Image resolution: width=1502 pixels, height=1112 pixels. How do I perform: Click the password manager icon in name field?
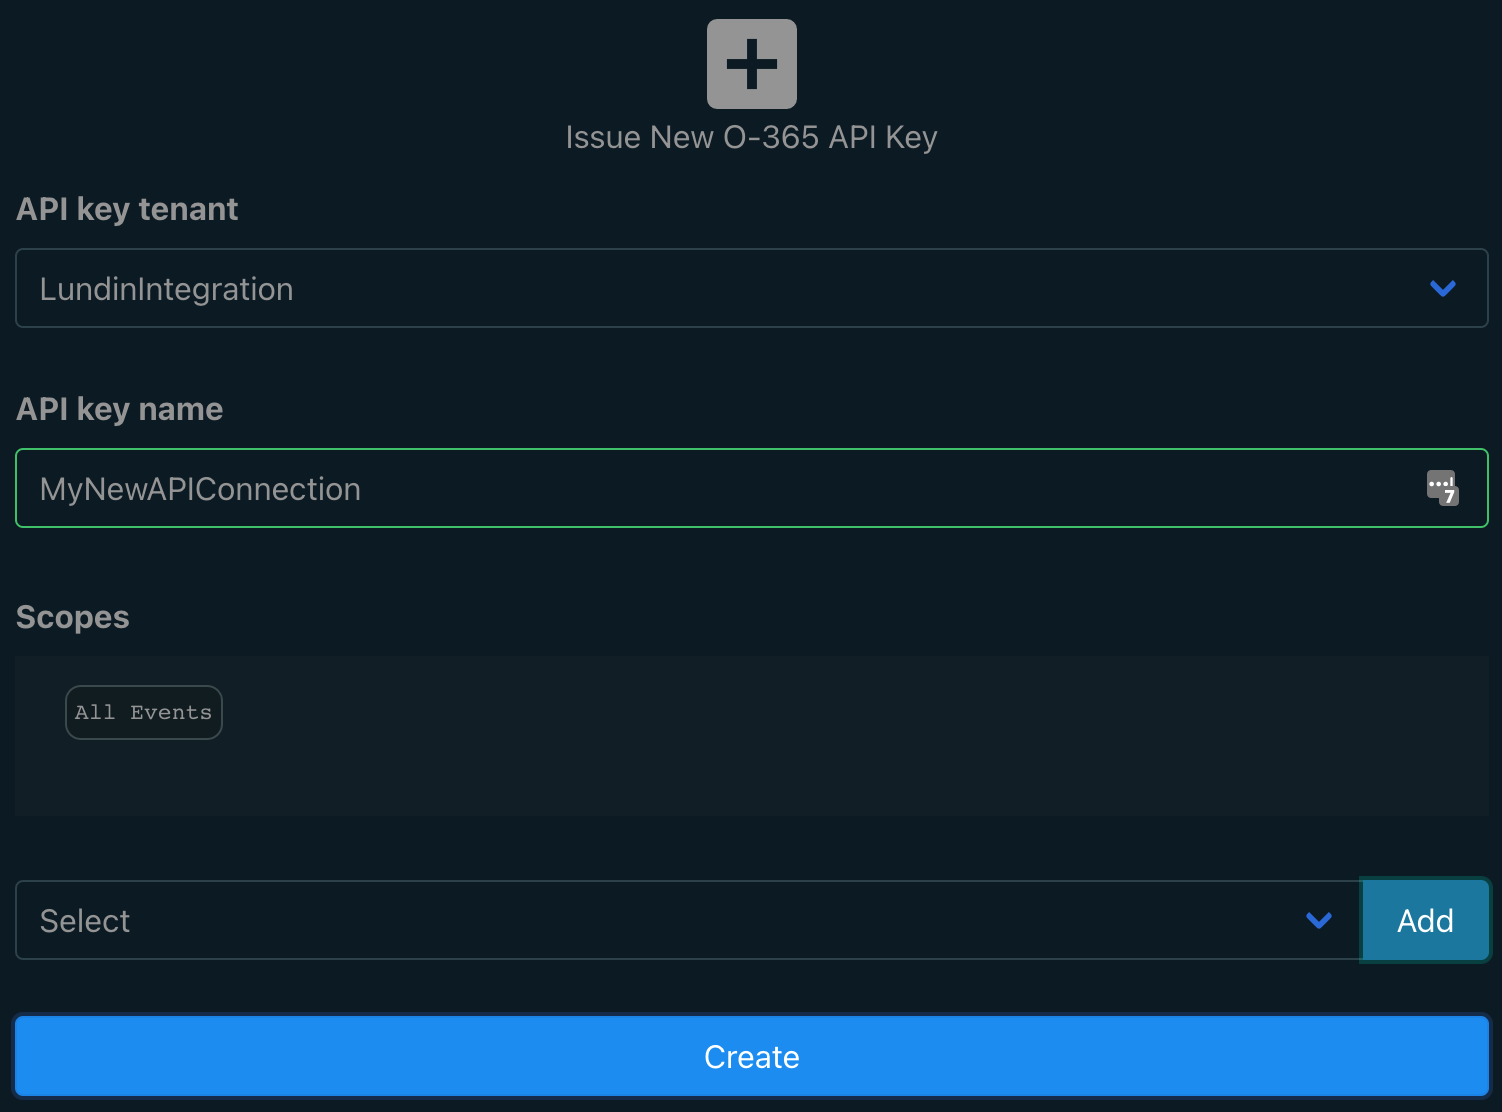point(1442,488)
